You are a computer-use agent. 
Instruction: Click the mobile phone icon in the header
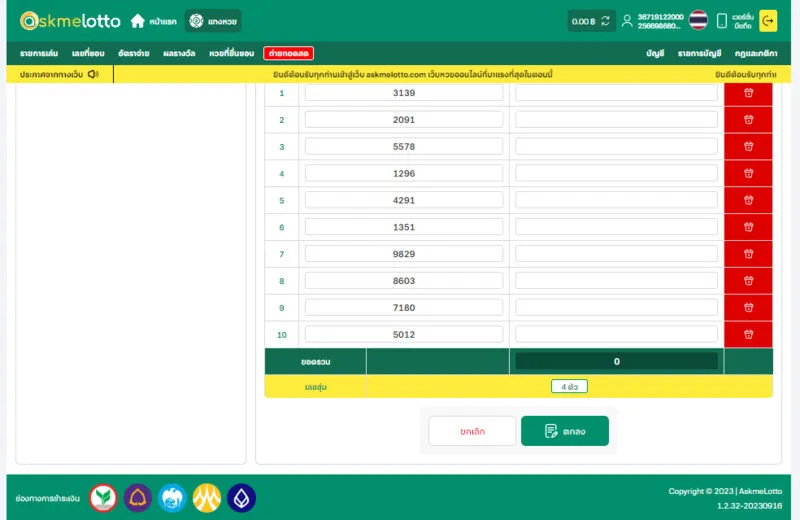point(722,21)
